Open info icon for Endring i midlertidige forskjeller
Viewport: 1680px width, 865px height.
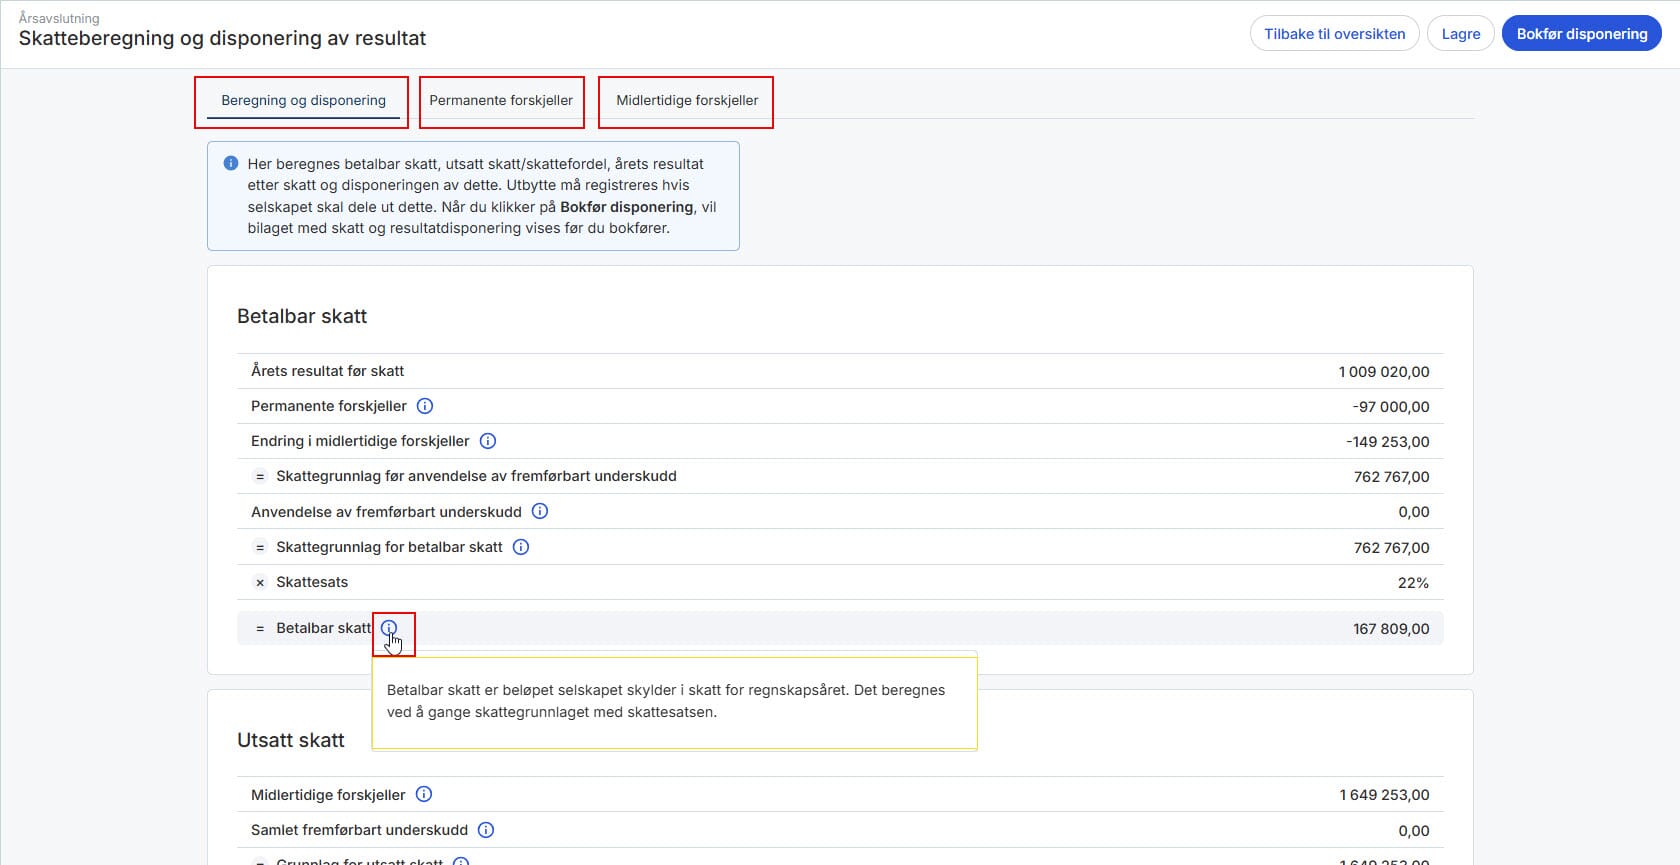488,441
